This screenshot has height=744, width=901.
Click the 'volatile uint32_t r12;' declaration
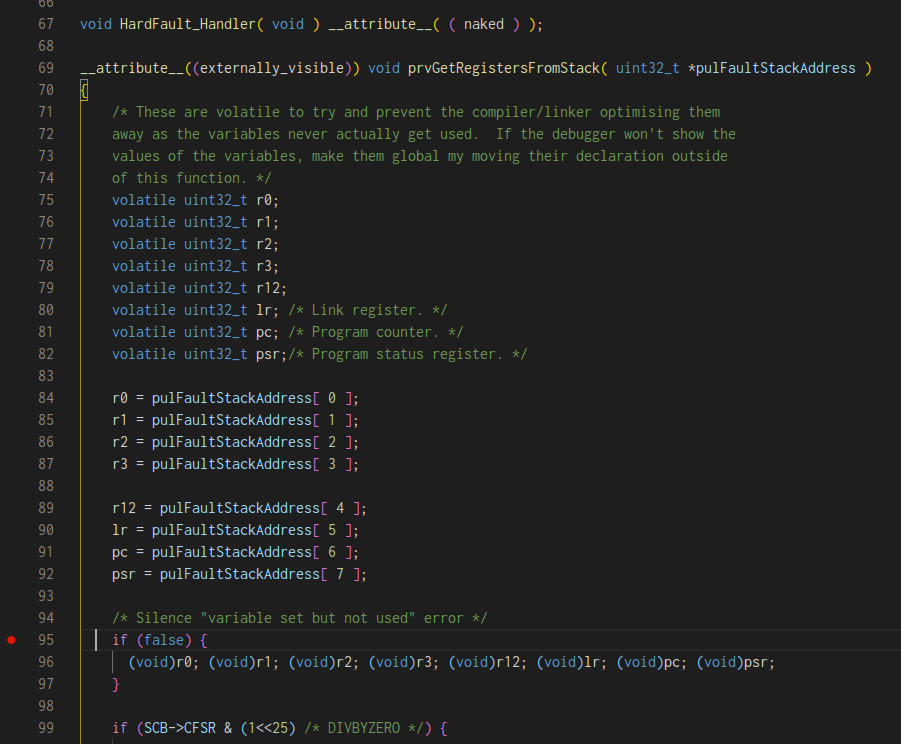tap(199, 288)
